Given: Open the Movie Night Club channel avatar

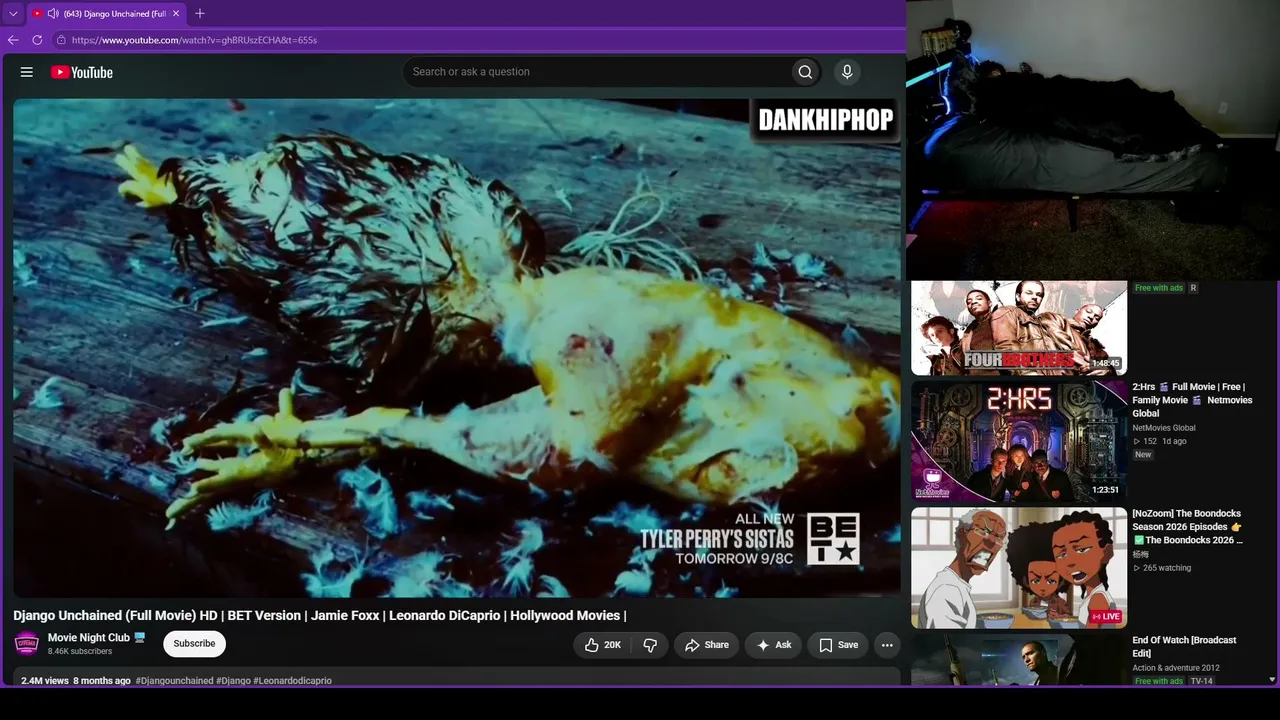Looking at the screenshot, I should (27, 644).
